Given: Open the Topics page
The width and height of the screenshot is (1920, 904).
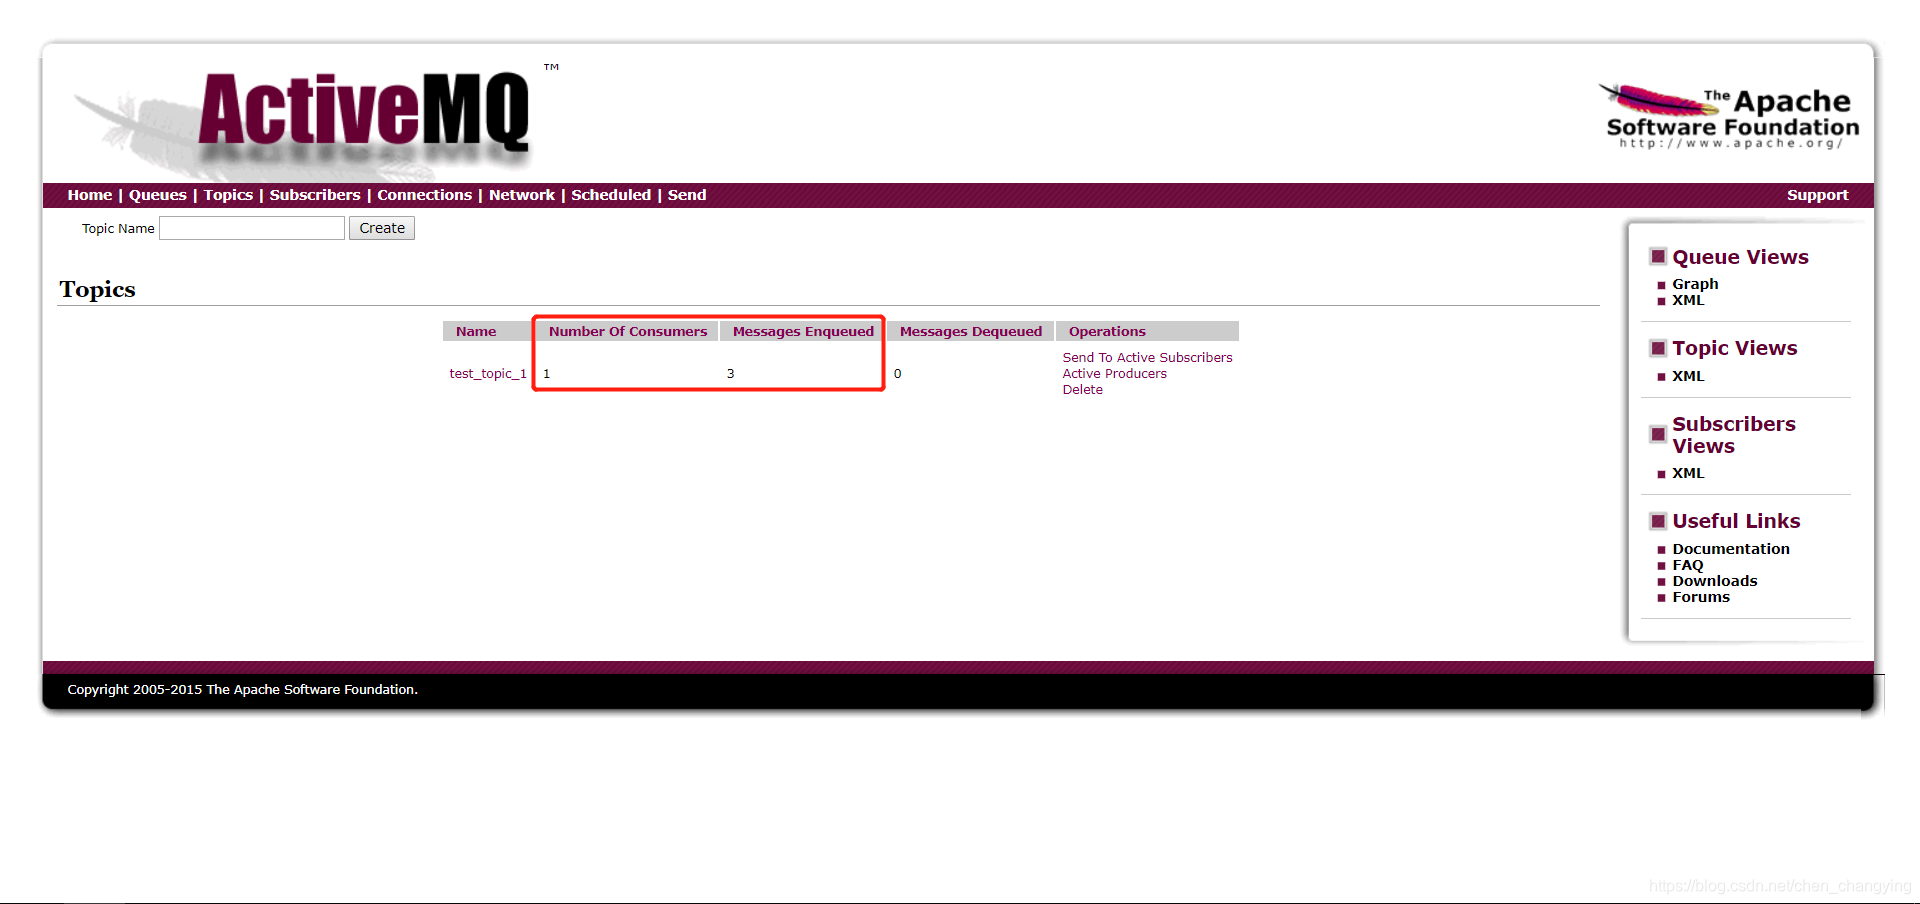Looking at the screenshot, I should click(x=228, y=195).
